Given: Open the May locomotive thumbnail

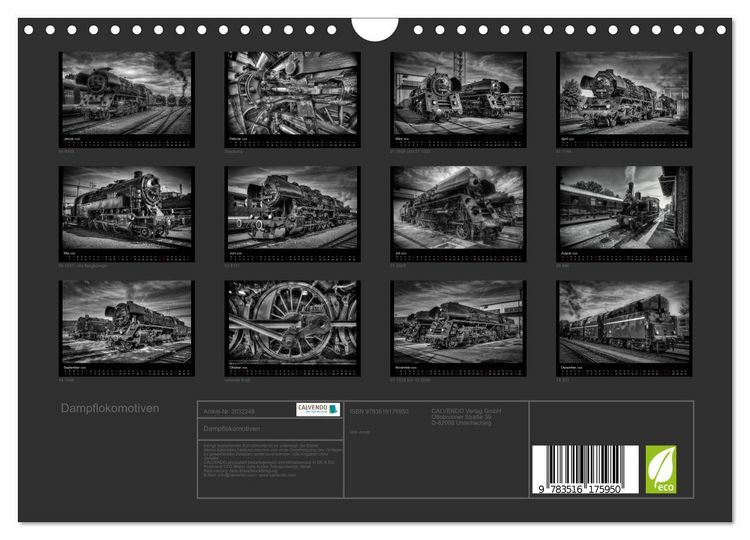Looking at the screenshot, I should click(127, 214).
